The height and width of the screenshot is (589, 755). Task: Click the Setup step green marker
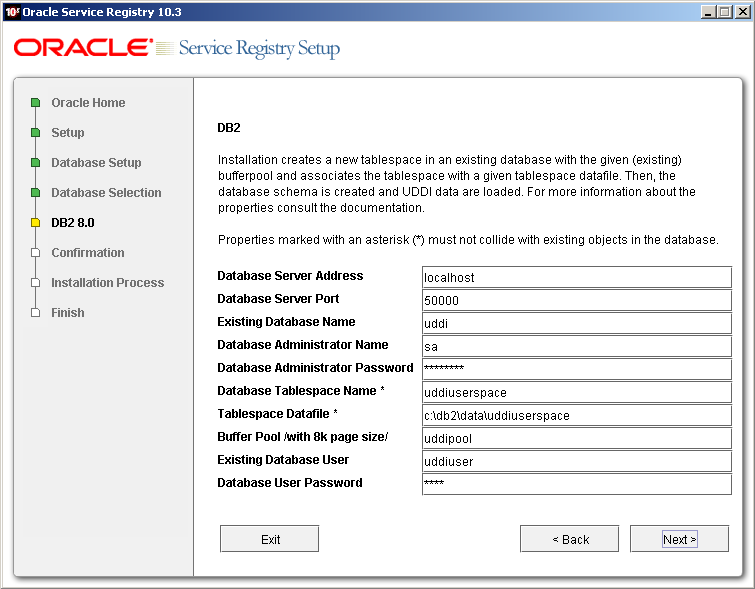coord(35,132)
